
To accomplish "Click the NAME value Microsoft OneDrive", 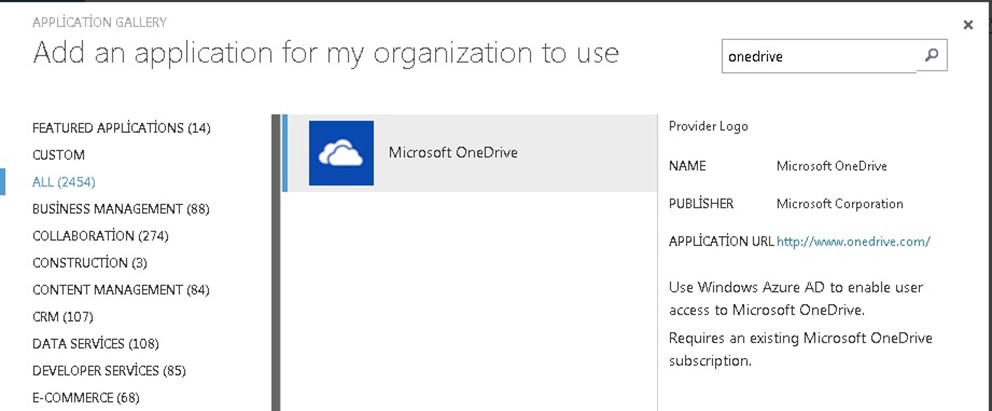I will point(831,166).
